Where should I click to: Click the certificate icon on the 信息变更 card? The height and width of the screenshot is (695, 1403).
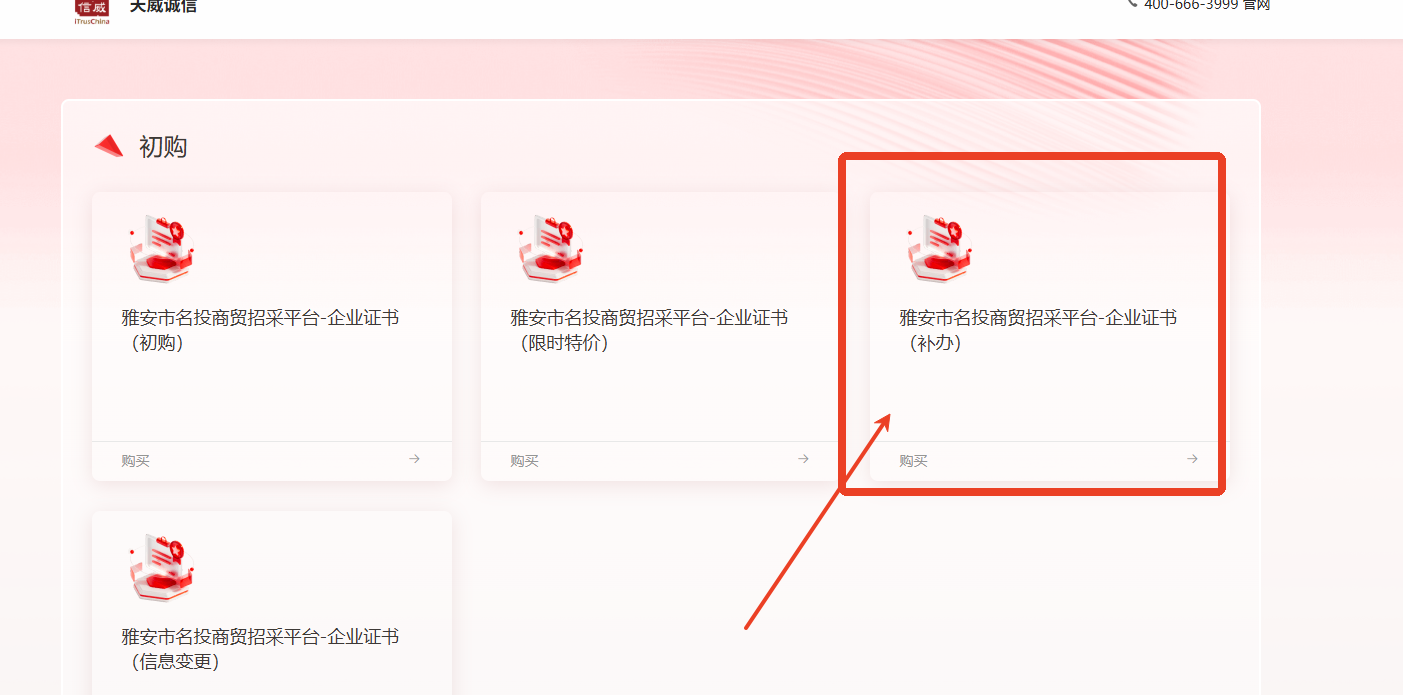[161, 567]
